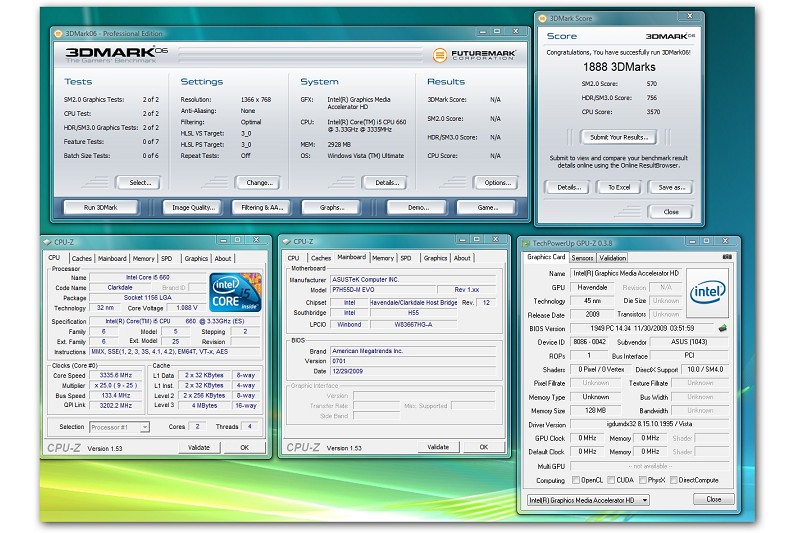Enable the OpenCL checkbox in GPU-Z
Image resolution: width=800 pixels, height=533 pixels.
[x=576, y=480]
